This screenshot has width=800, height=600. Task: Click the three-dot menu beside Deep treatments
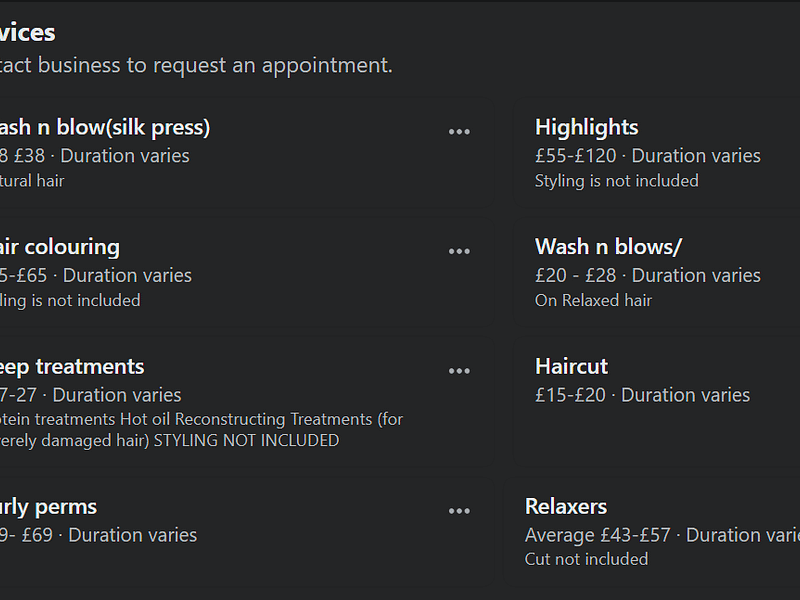pos(459,371)
